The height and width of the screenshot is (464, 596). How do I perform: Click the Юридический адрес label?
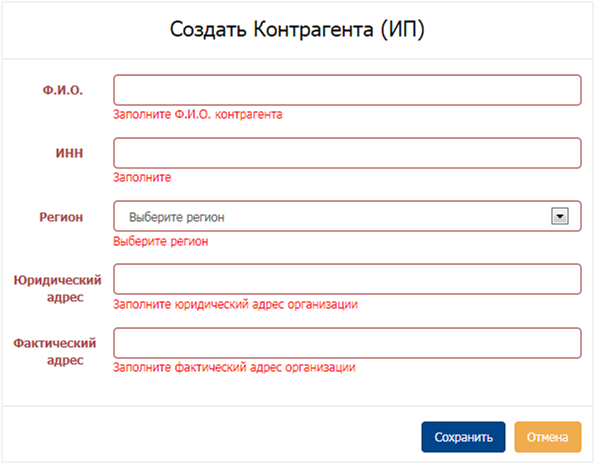[57, 288]
